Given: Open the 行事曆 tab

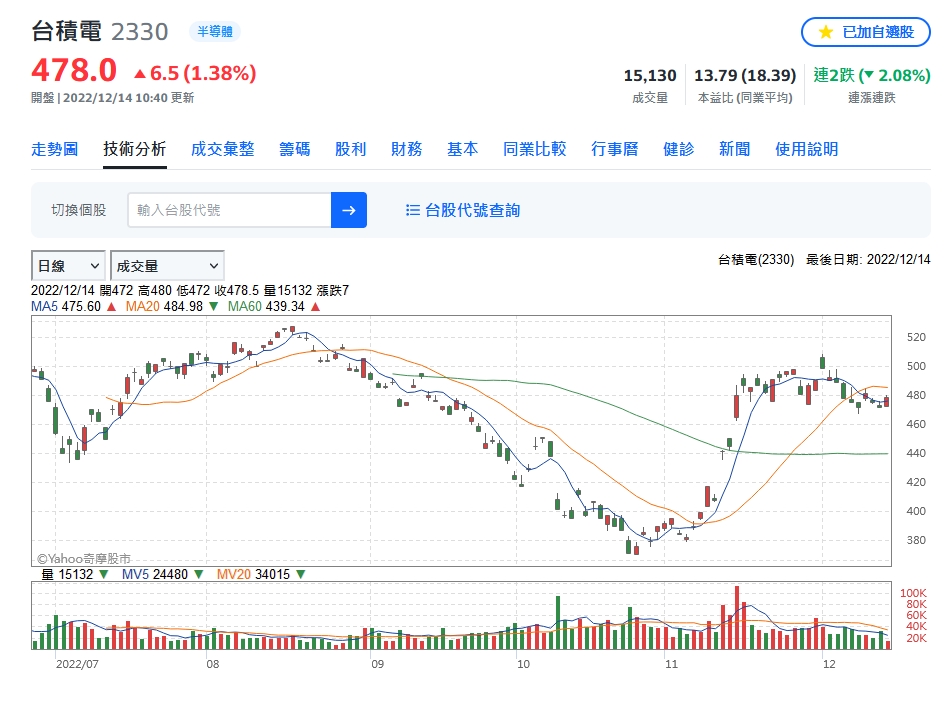Looking at the screenshot, I should coord(615,149).
